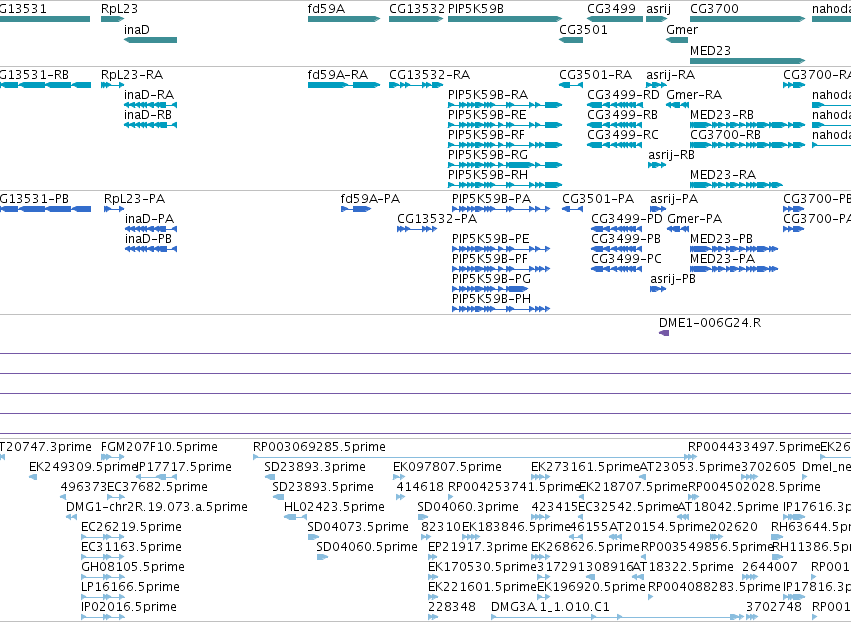This screenshot has height=622, width=851.
Task: Select the inaD gene span
Action: coord(150,40)
